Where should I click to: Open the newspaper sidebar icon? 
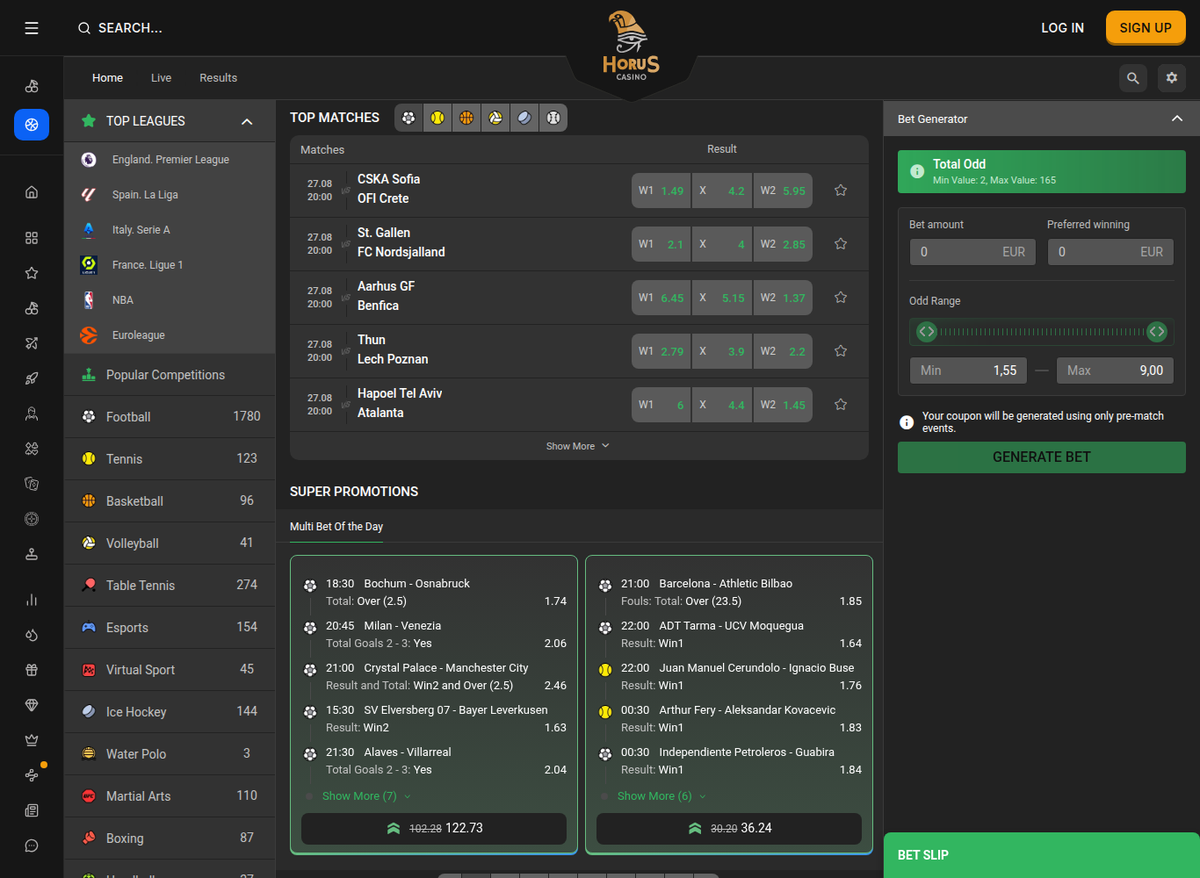click(x=31, y=810)
